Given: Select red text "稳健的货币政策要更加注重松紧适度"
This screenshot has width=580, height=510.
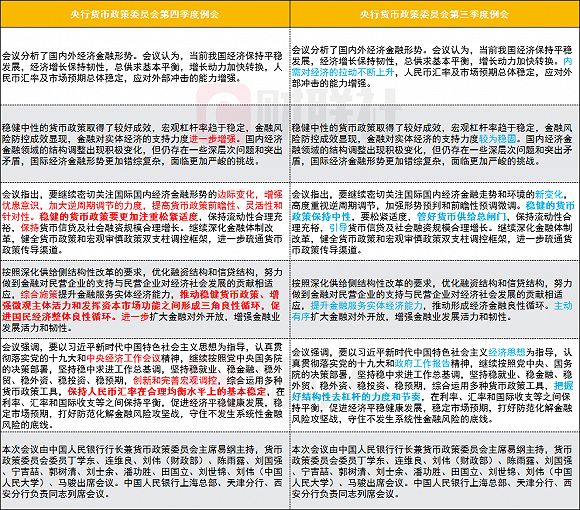Looking at the screenshot, I should [119, 217].
